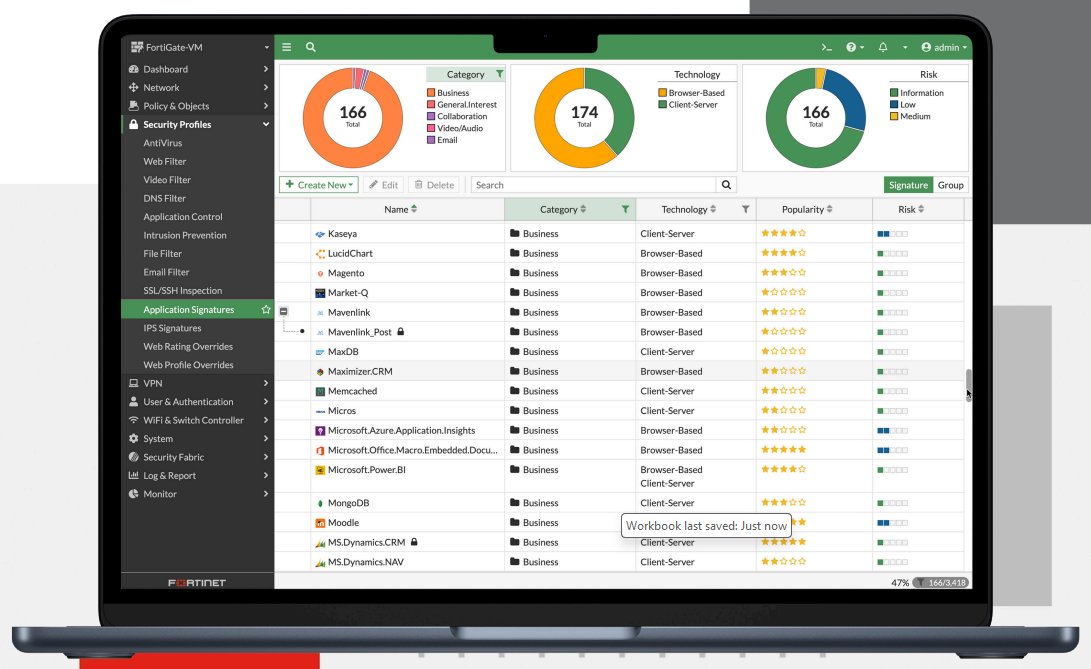Sort table by Risk column arrows
The width and height of the screenshot is (1091, 669).
coord(921,209)
